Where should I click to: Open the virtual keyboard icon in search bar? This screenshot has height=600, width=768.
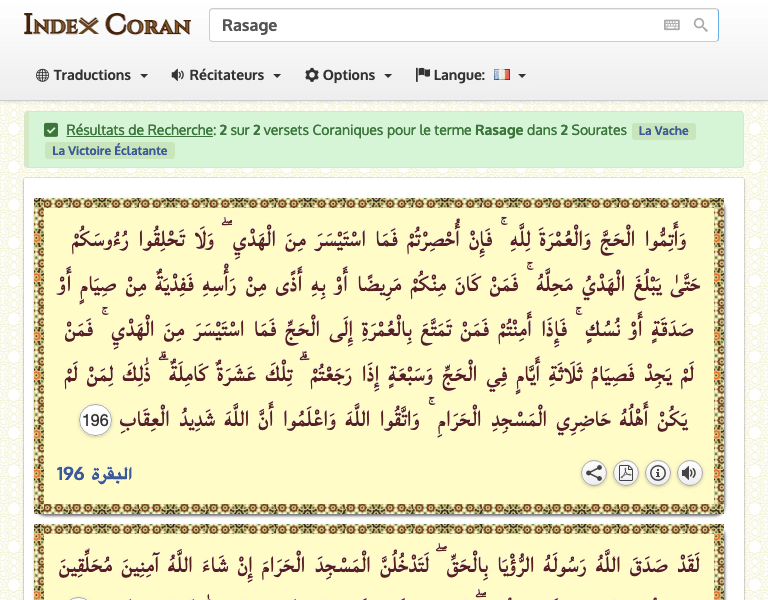point(671,25)
